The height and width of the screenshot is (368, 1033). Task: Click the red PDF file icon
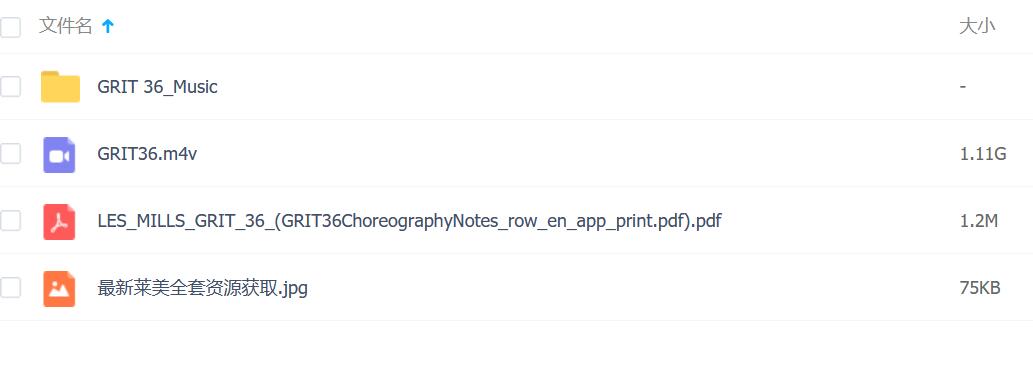point(59,222)
